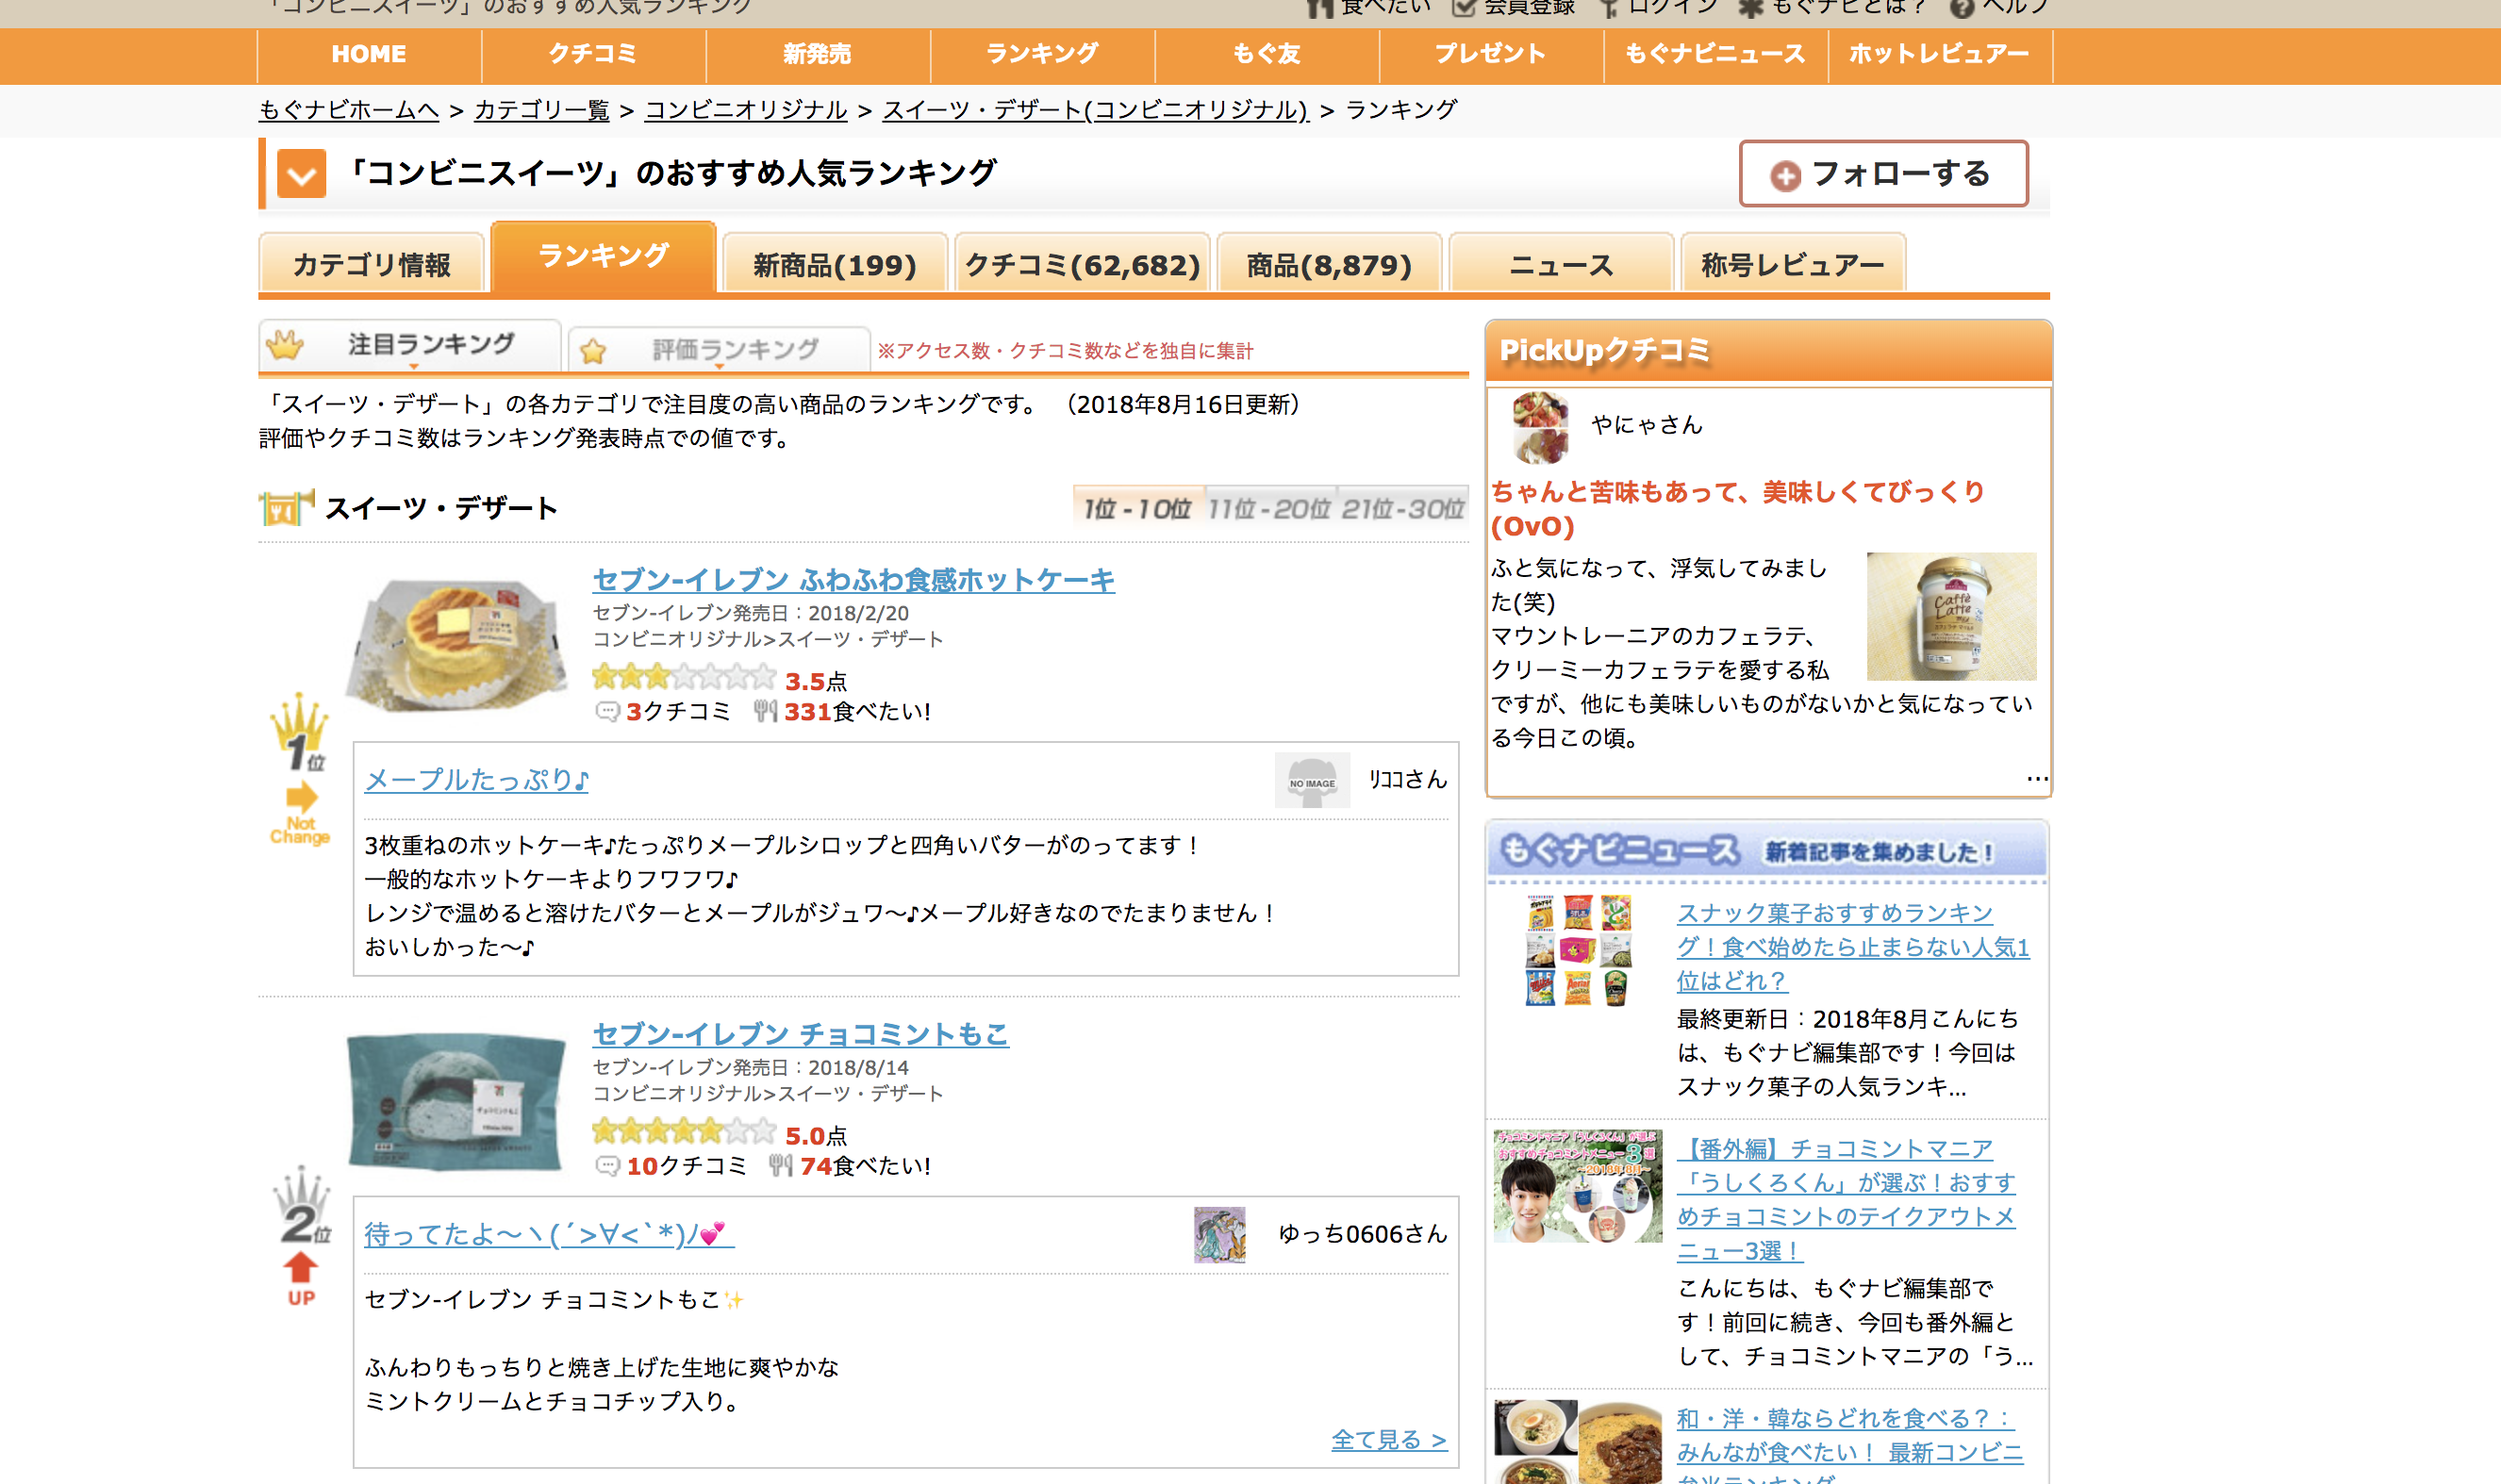
Task: Click the plus icon on フォローする button
Action: 1785,176
